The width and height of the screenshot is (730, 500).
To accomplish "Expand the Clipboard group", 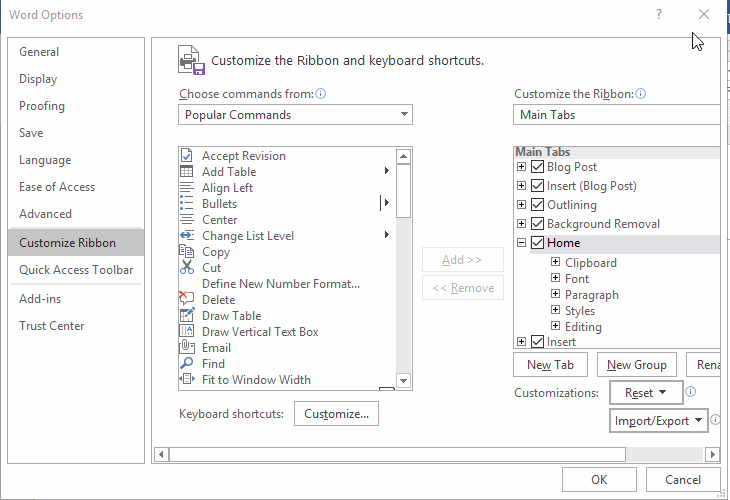I will [555, 262].
